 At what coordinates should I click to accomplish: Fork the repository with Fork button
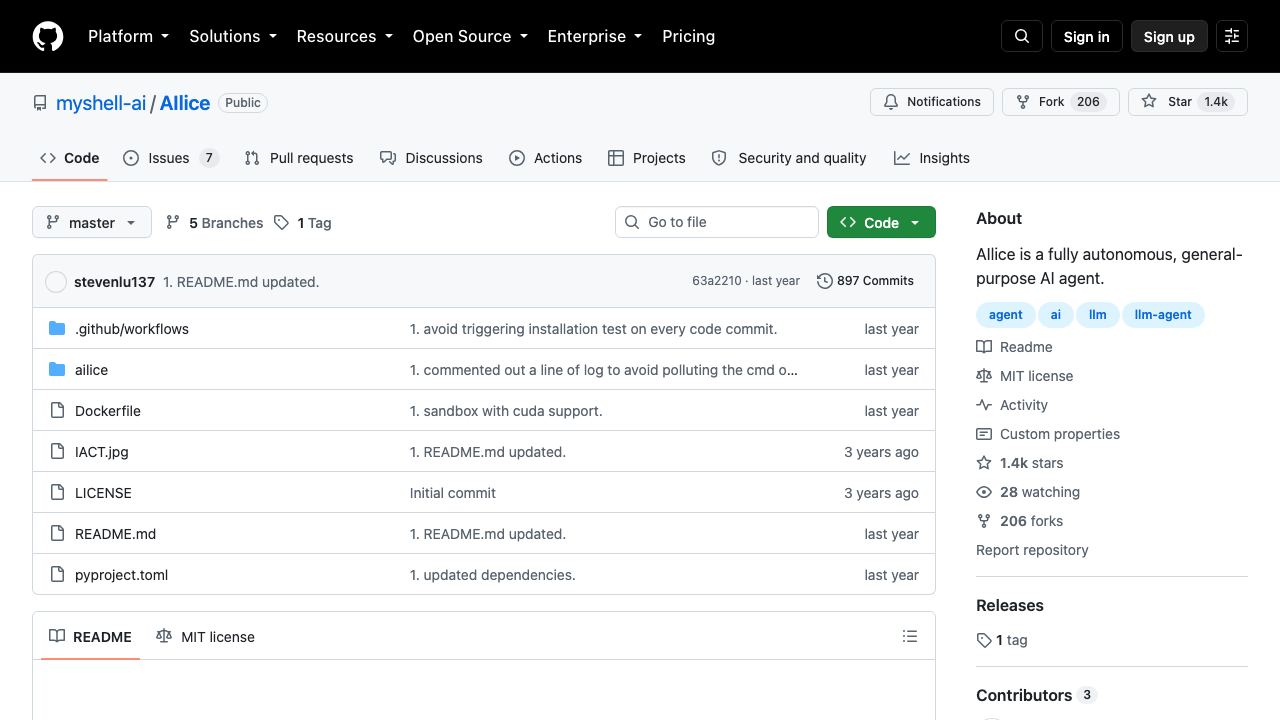point(1060,102)
